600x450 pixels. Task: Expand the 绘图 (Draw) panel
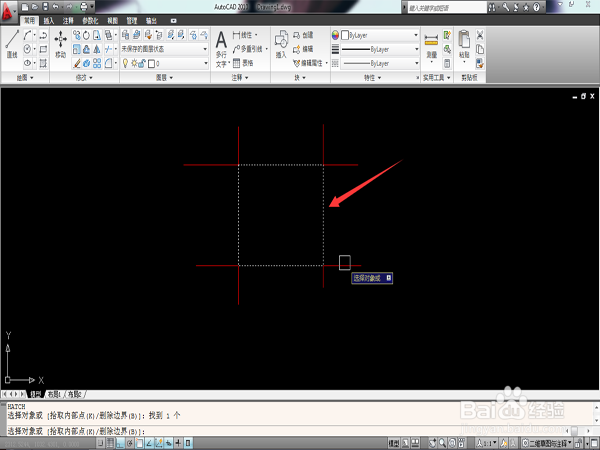[25, 78]
